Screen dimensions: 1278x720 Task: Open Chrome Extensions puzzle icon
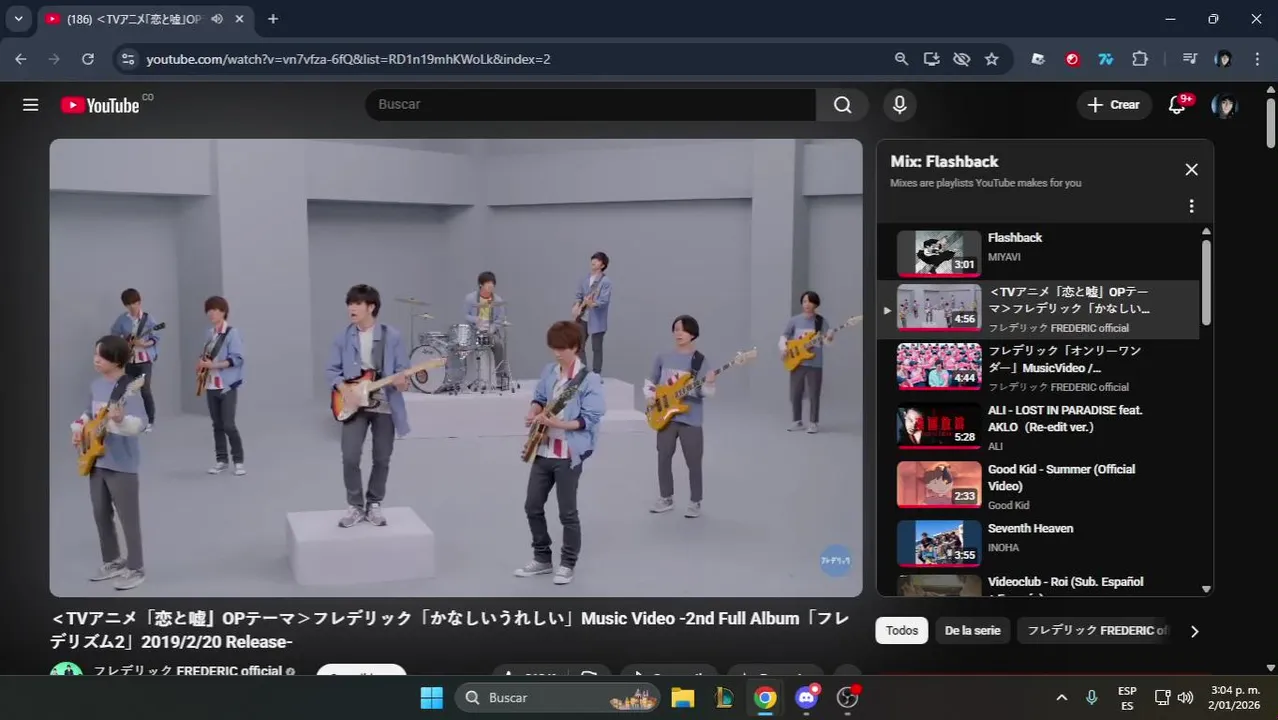(1140, 59)
